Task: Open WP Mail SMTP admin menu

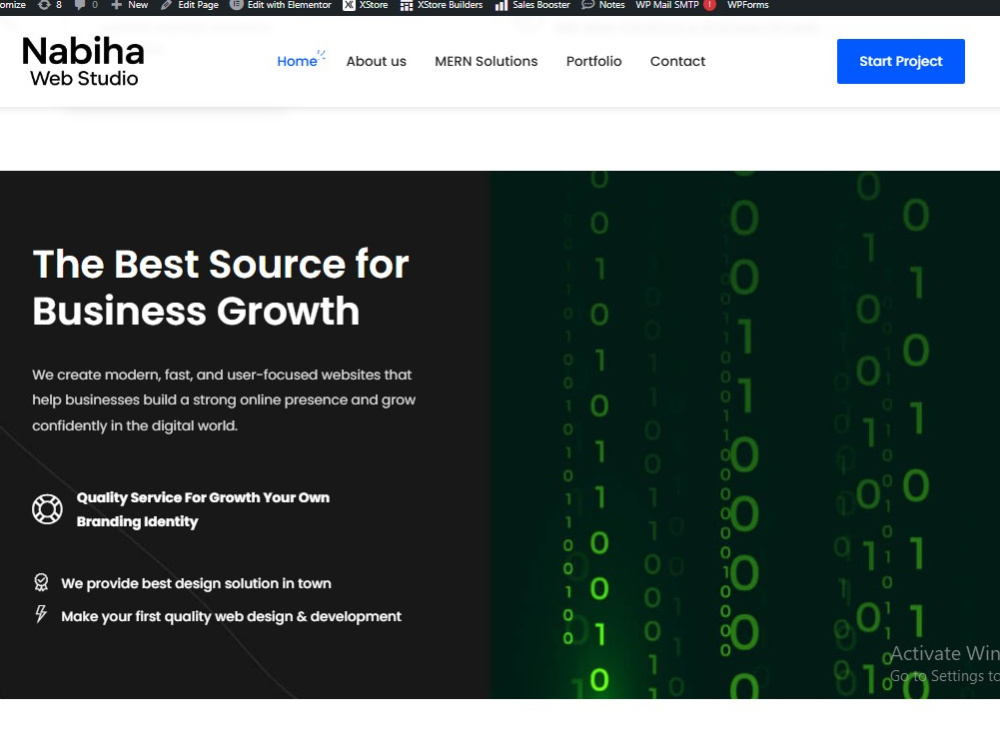Action: (x=667, y=4)
